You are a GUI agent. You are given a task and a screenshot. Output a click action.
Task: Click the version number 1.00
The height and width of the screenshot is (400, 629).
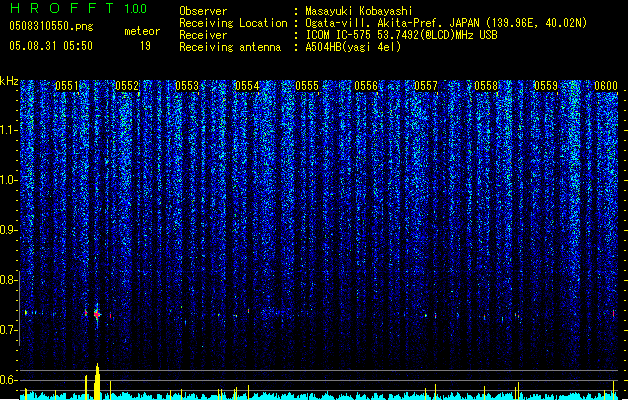pos(136,9)
